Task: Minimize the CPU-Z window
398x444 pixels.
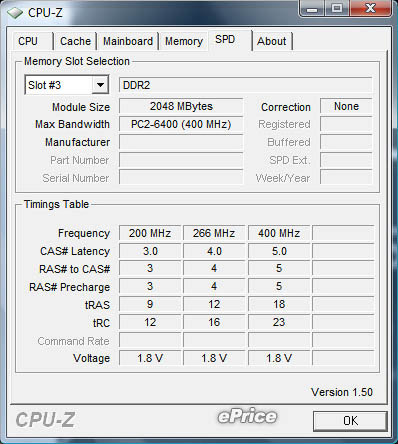Action: click(x=312, y=9)
